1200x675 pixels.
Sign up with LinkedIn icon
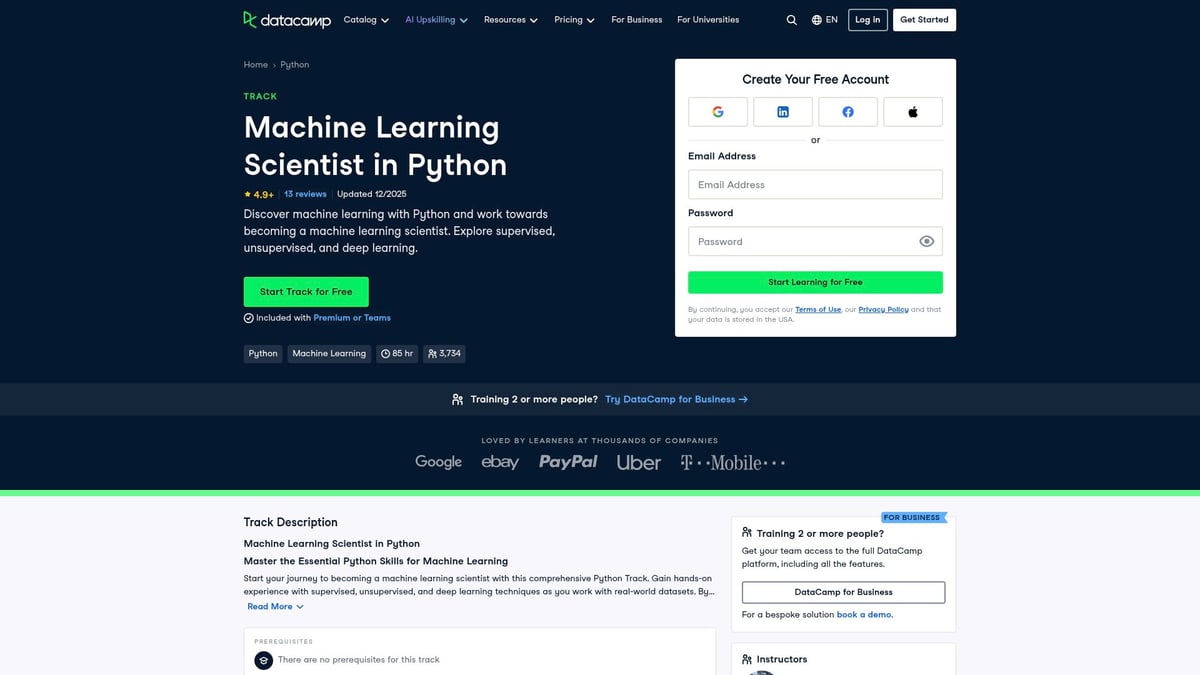tap(783, 112)
